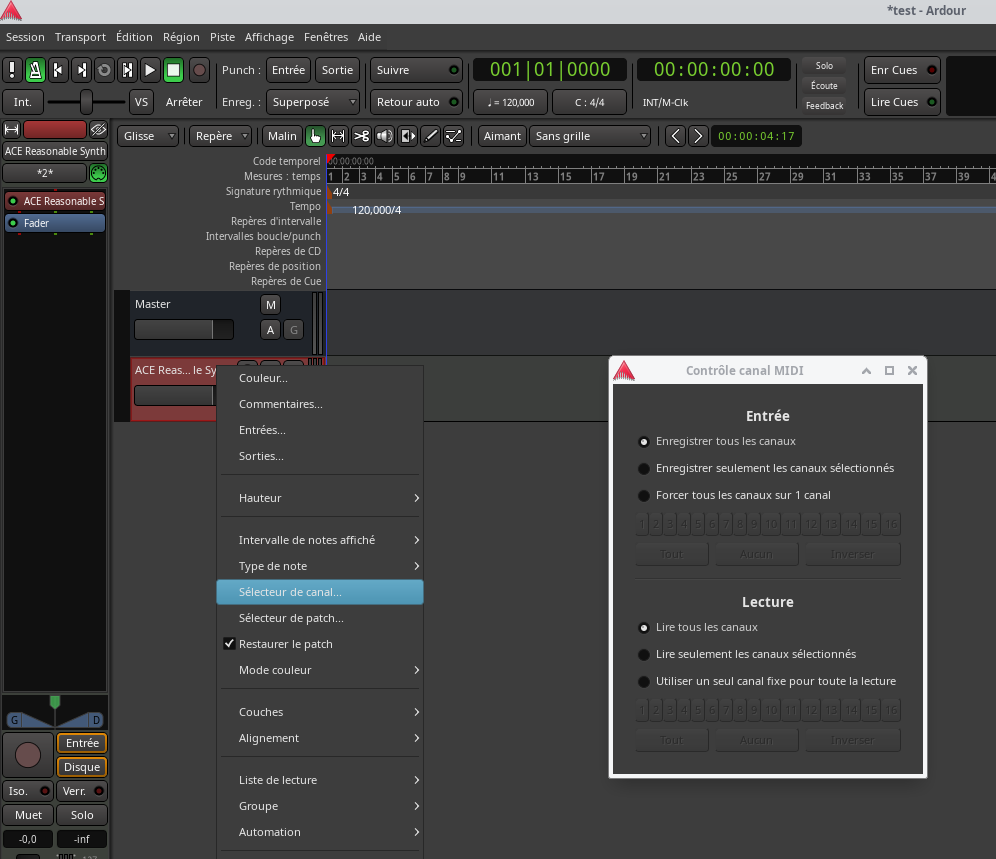Click the 'Solo' button in mixer strip
The height and width of the screenshot is (859, 996).
(x=82, y=815)
